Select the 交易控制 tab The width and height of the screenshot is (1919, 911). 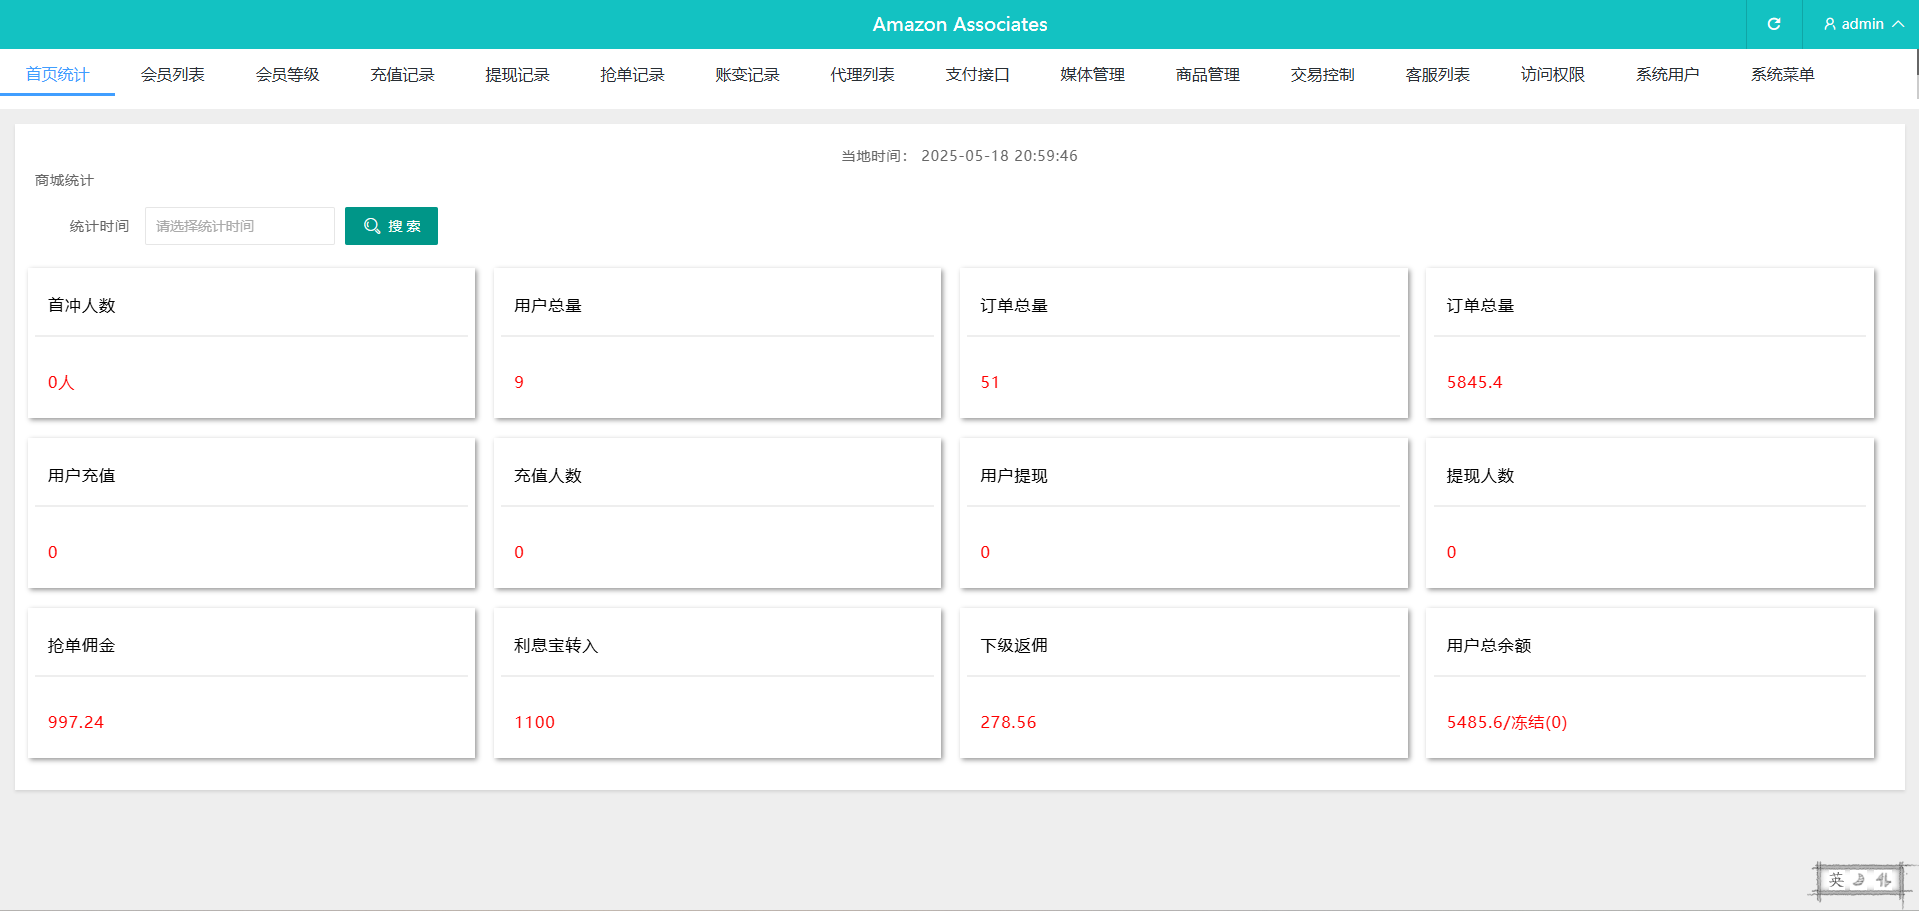point(1322,75)
